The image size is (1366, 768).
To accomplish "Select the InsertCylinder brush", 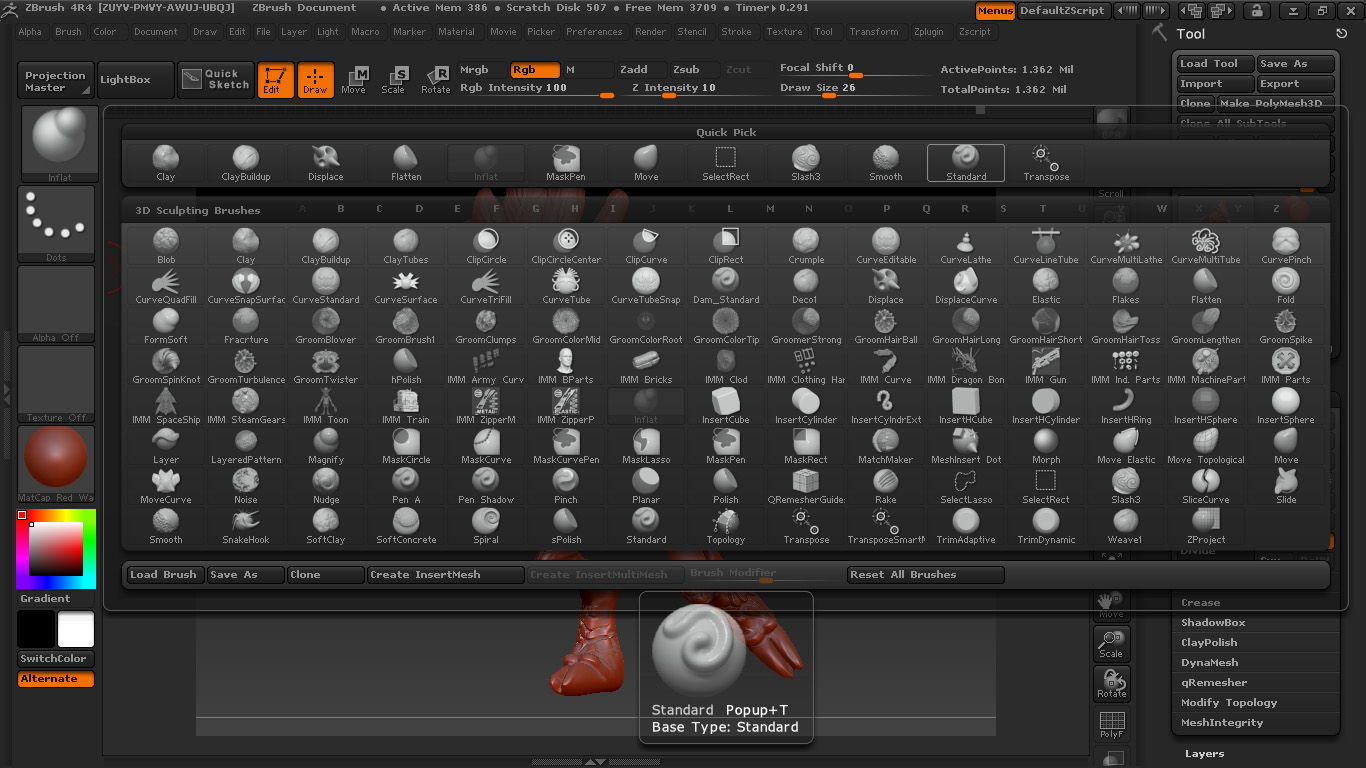I will (x=806, y=406).
